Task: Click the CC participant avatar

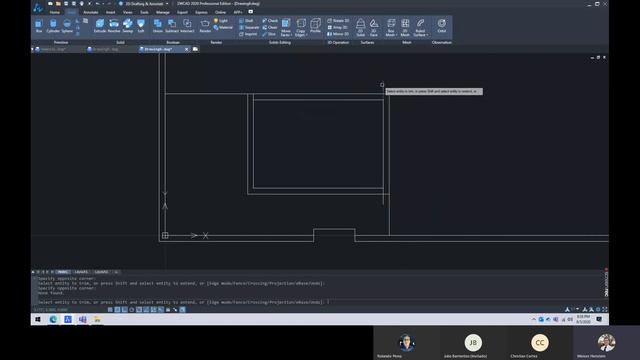Action: click(x=540, y=342)
